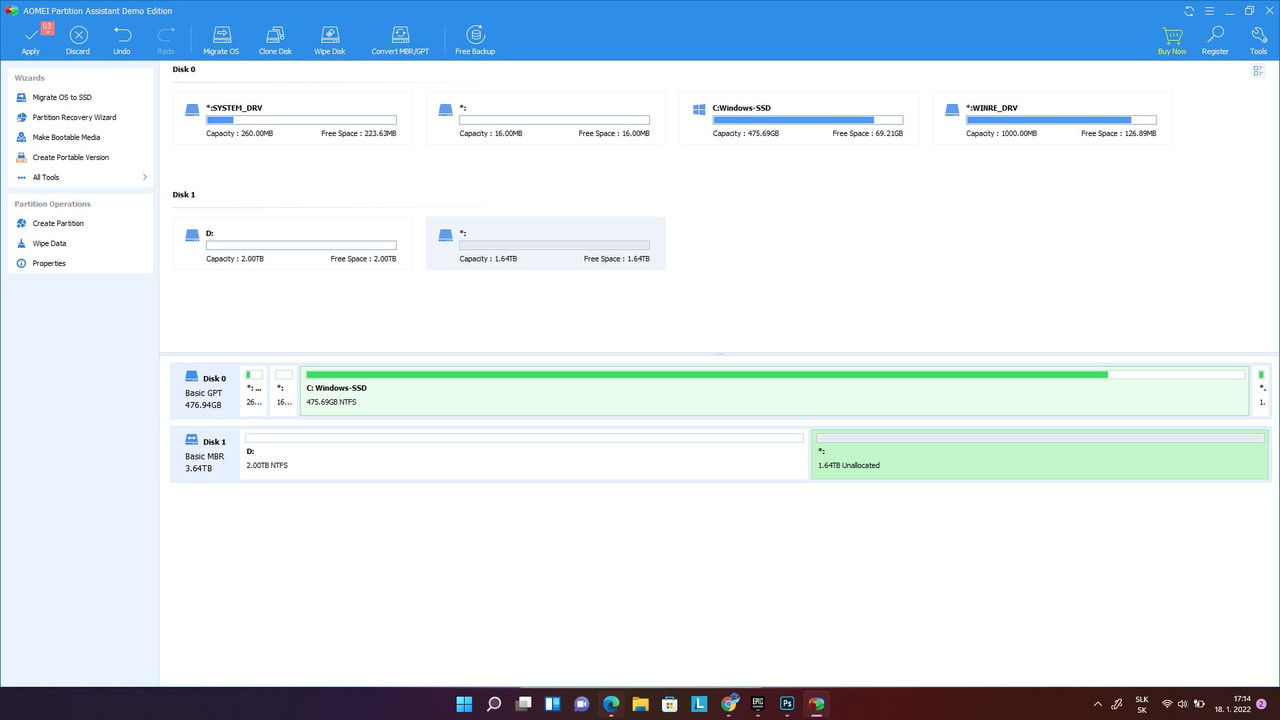1280x720 pixels.
Task: Open Windows taskbar search
Action: click(494, 703)
